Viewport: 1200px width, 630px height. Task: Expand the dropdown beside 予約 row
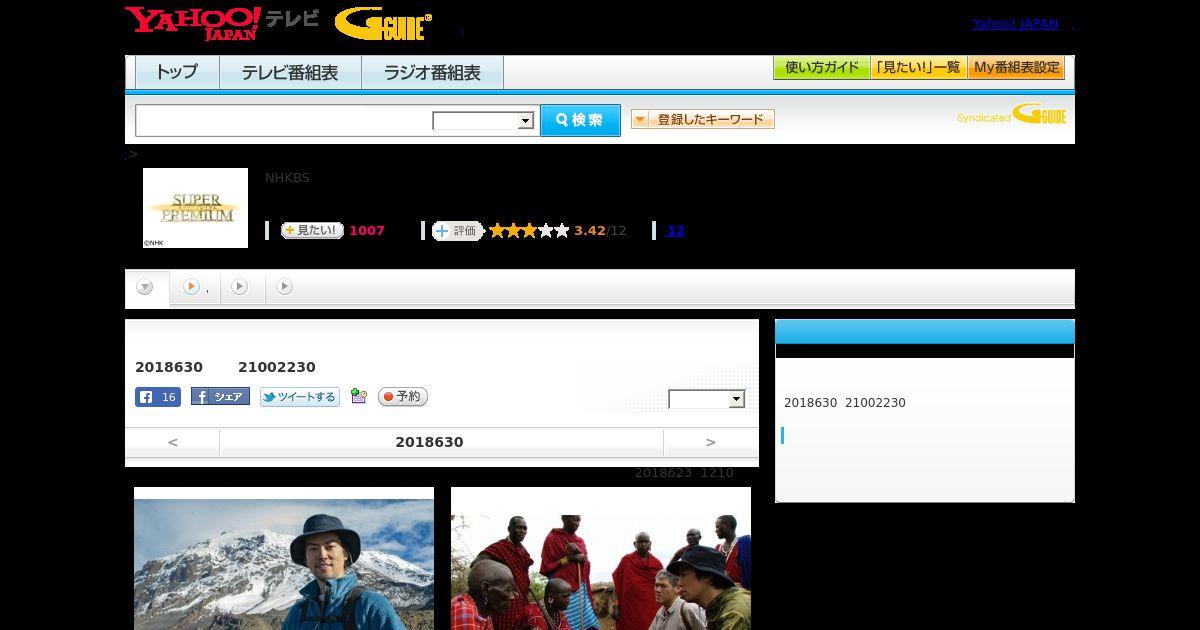pos(707,399)
